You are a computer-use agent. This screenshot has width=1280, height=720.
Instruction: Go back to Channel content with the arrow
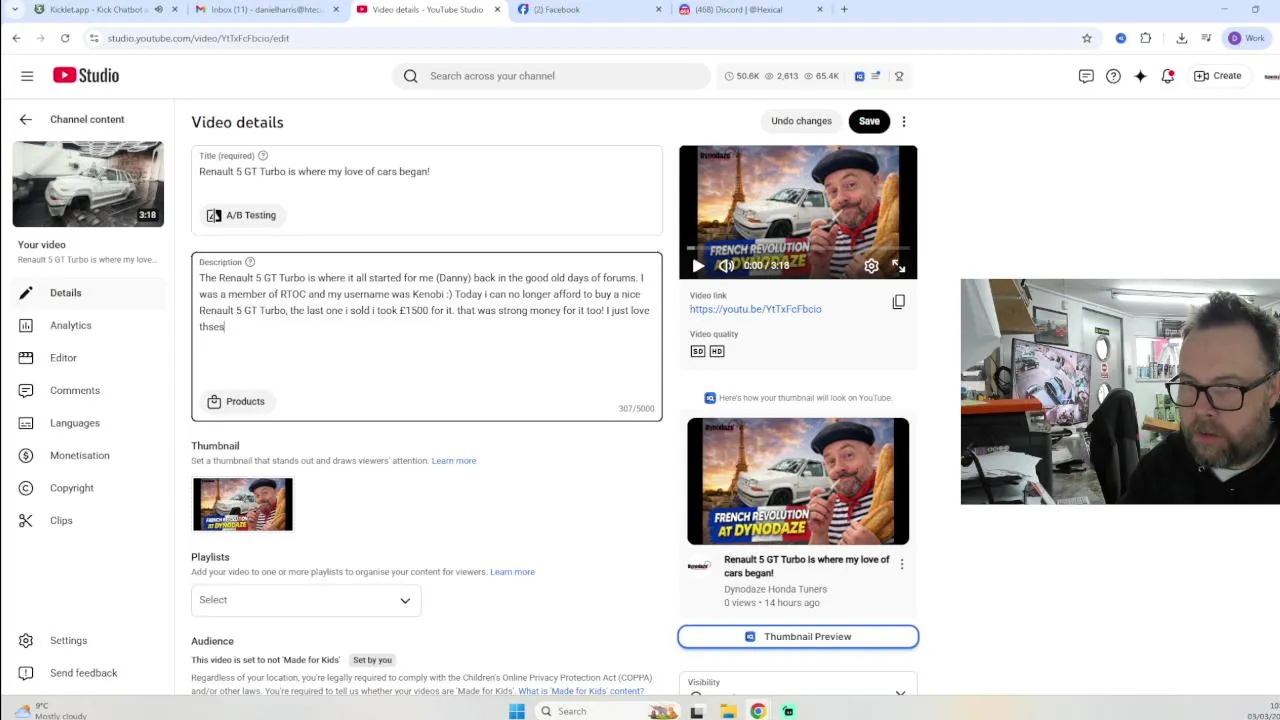point(26,119)
